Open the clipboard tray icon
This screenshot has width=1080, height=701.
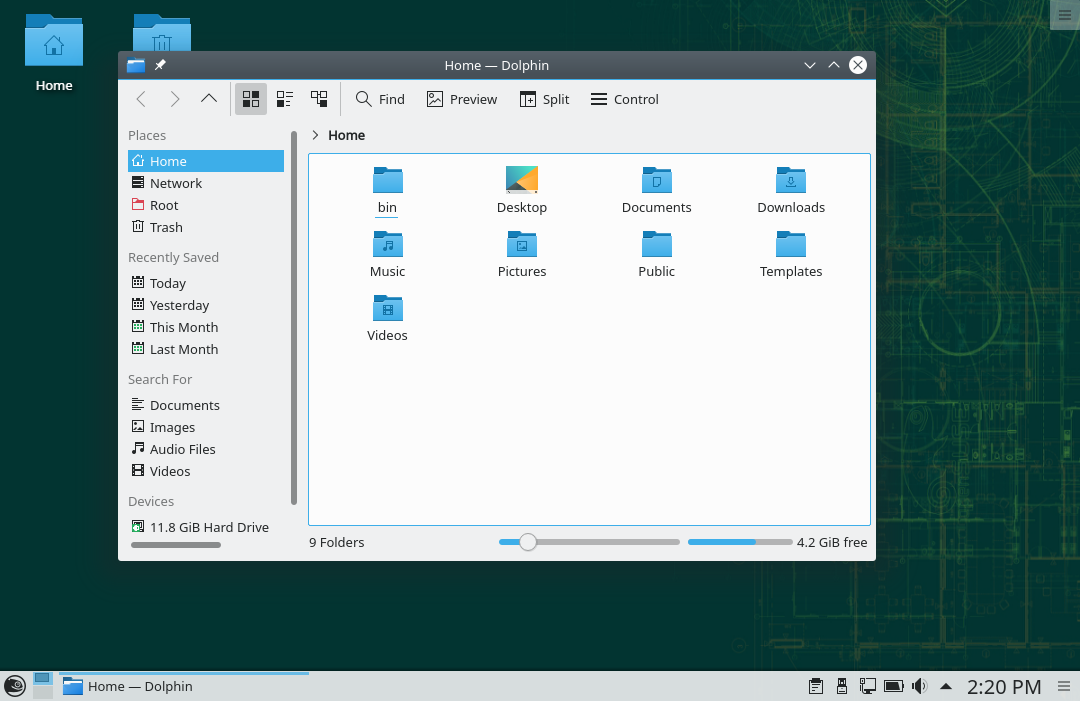[x=816, y=686]
